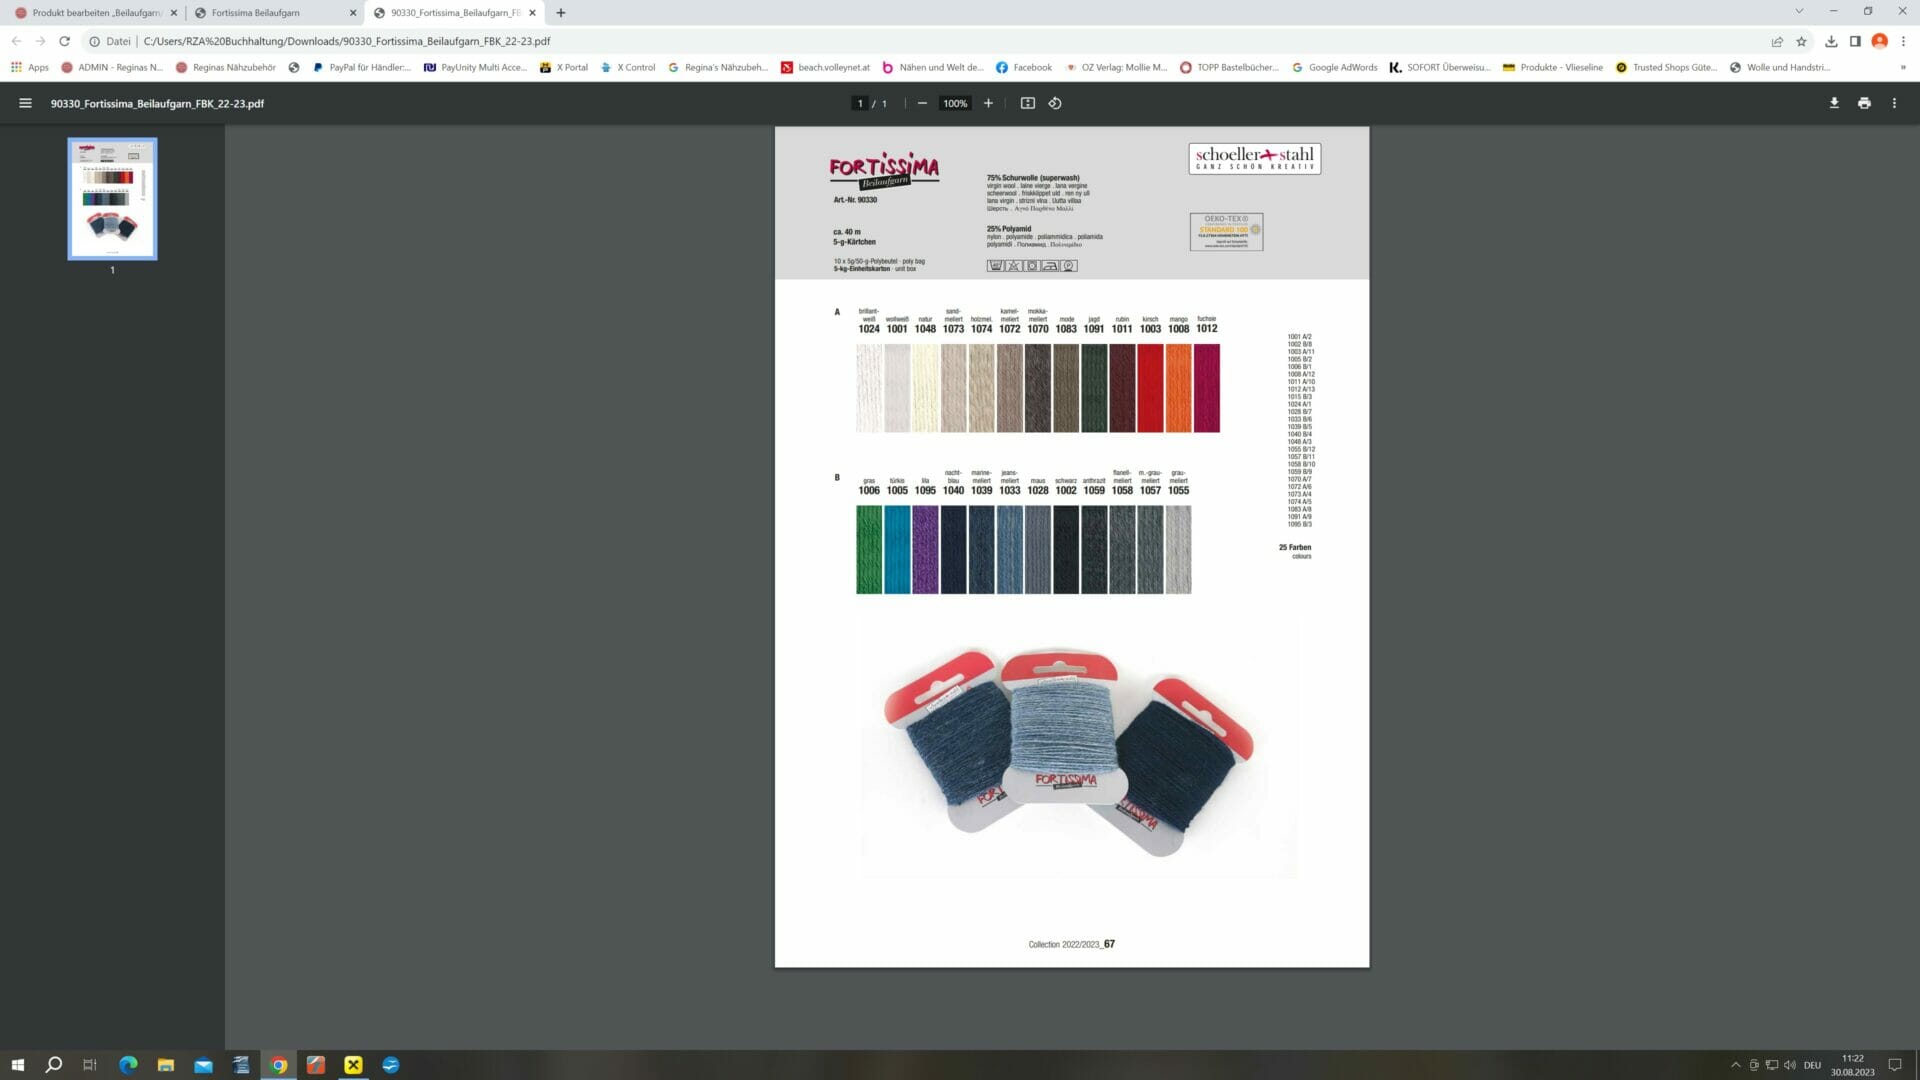Open 'TOPP Bastelbücher' bookmark

click(x=1230, y=67)
